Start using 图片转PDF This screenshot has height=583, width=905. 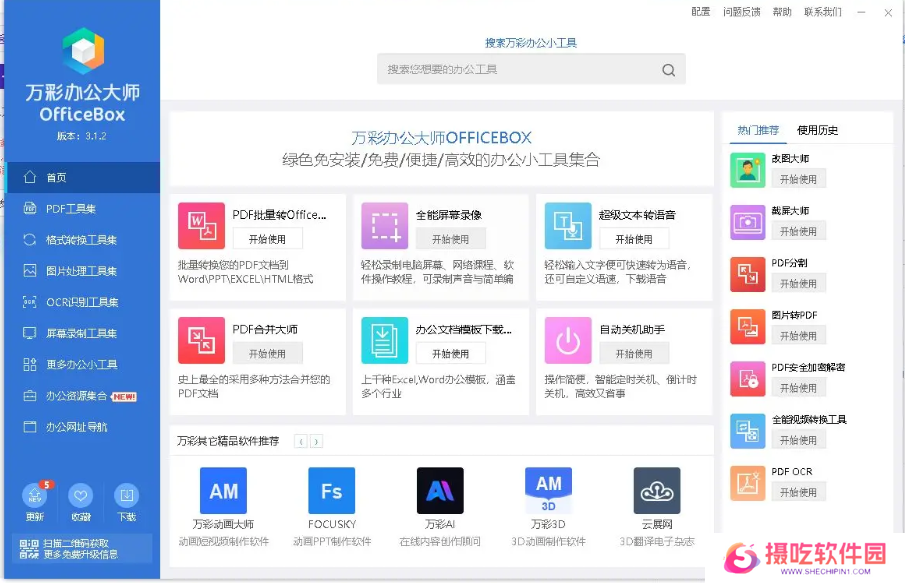coord(798,335)
